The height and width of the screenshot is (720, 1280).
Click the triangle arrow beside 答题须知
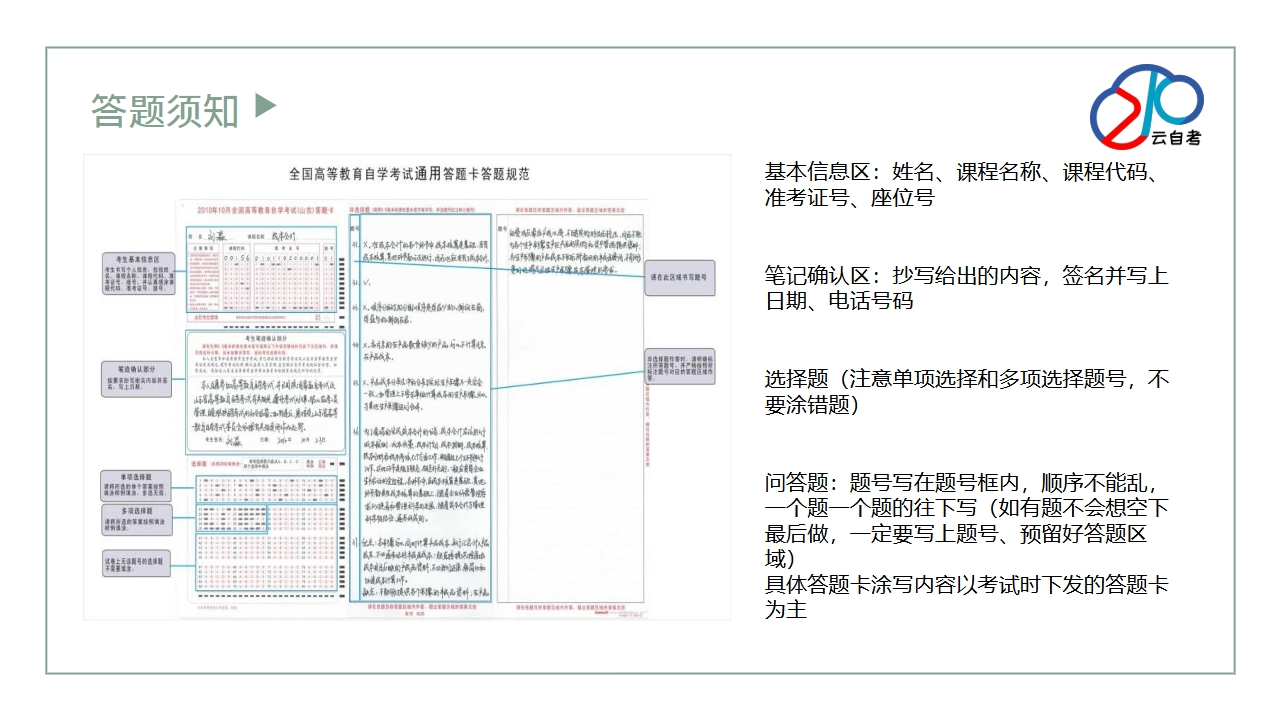(x=265, y=106)
